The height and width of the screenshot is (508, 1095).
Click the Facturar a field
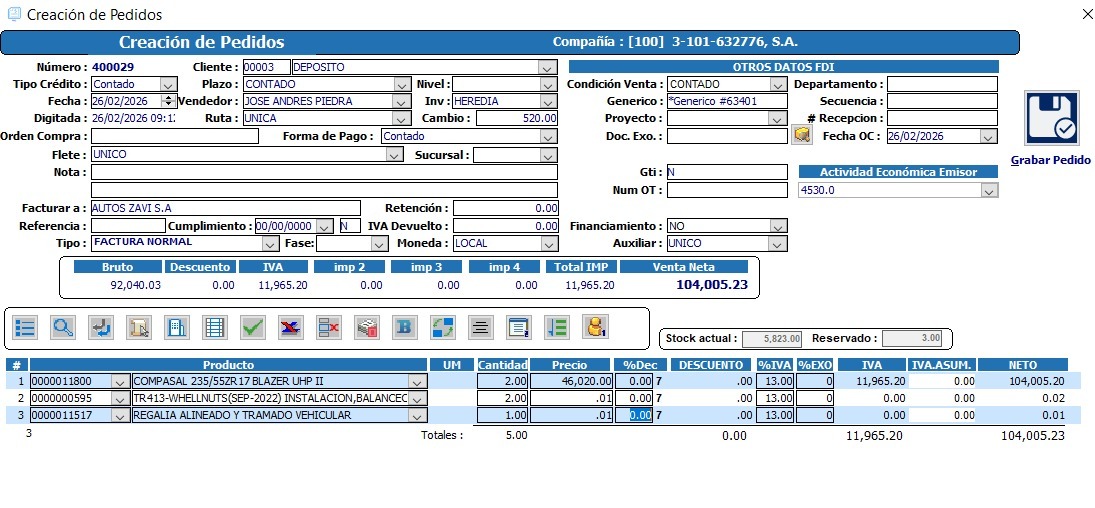pos(226,208)
